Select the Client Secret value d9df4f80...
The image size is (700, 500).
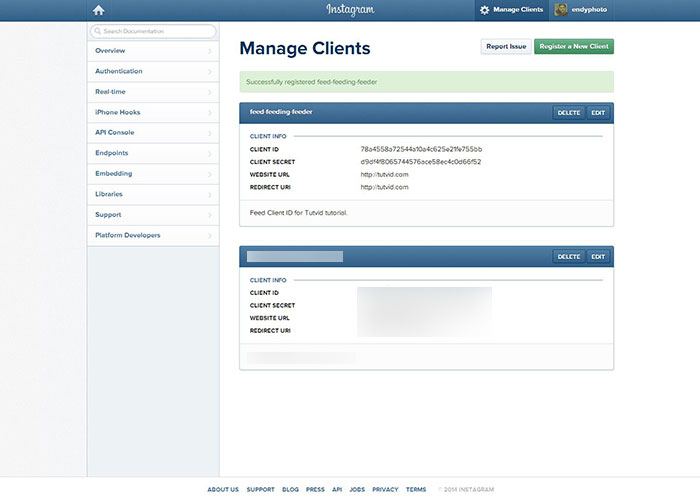point(421,162)
